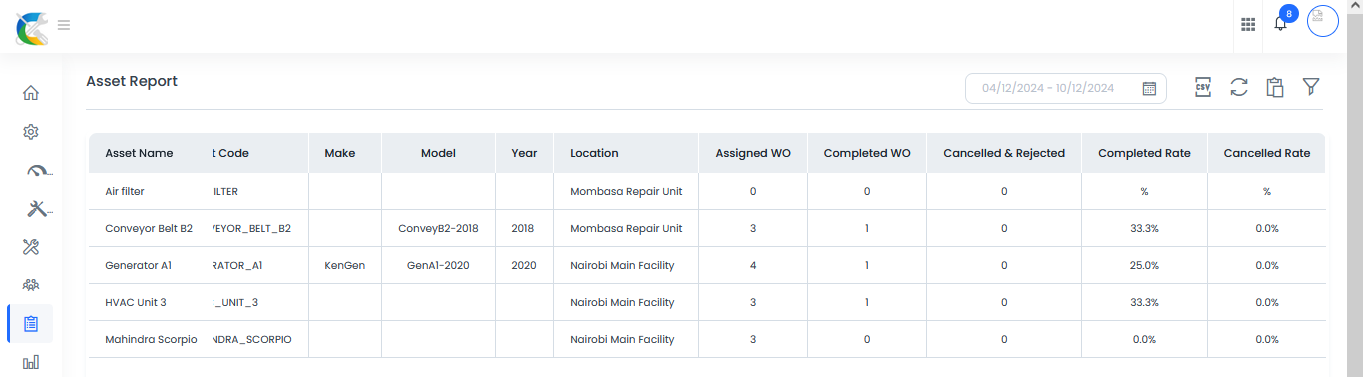Image resolution: width=1363 pixels, height=377 pixels.
Task: Select the active clipboard reports item
Action: tap(31, 324)
